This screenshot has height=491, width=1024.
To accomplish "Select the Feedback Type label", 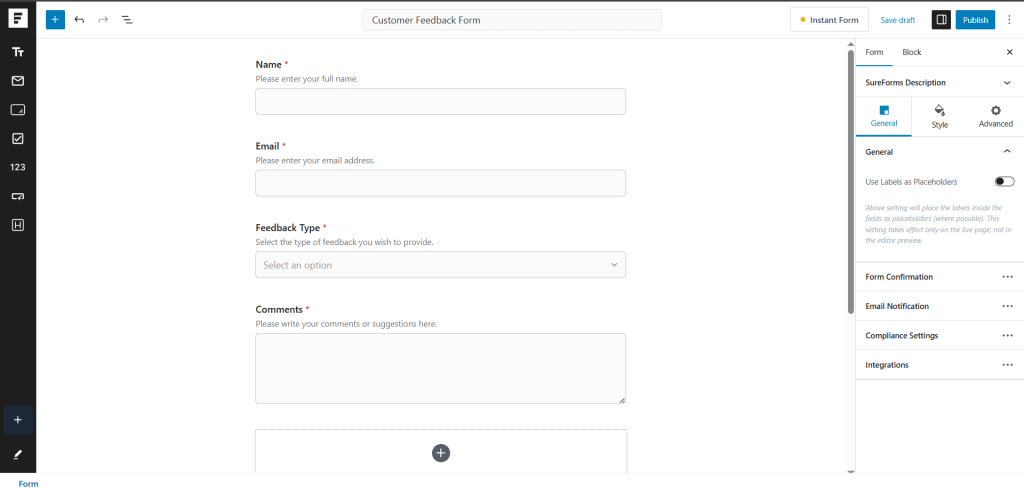I will (x=287, y=228).
